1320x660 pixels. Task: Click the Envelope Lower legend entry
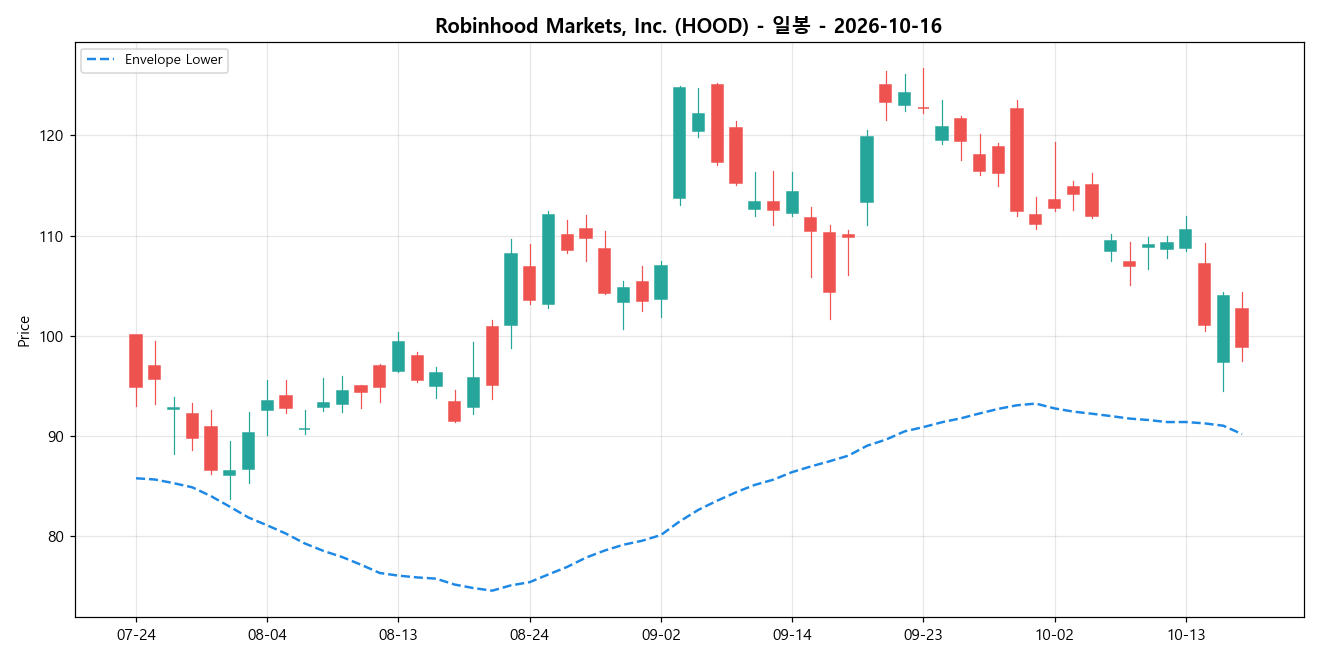point(154,60)
